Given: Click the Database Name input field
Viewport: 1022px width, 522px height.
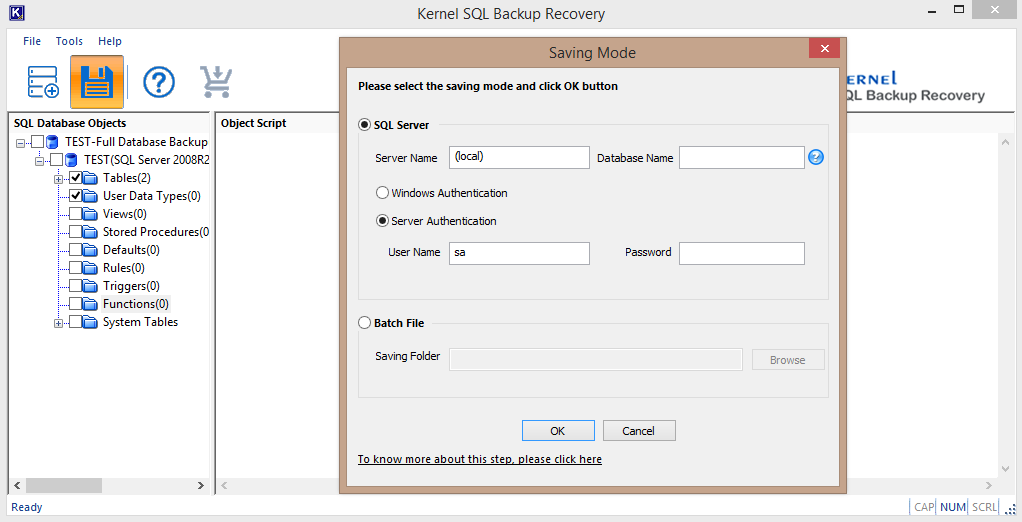Looking at the screenshot, I should [x=742, y=157].
